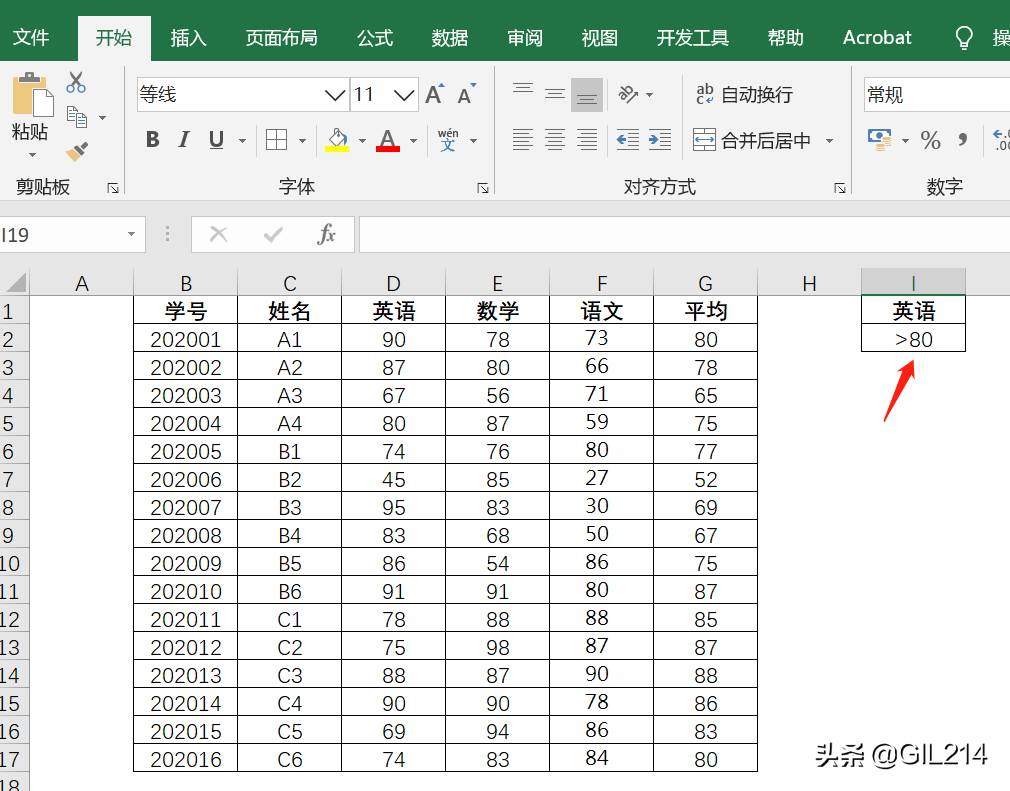This screenshot has height=791, width=1010.
Task: Select the criteria cell >80
Action: (x=913, y=339)
